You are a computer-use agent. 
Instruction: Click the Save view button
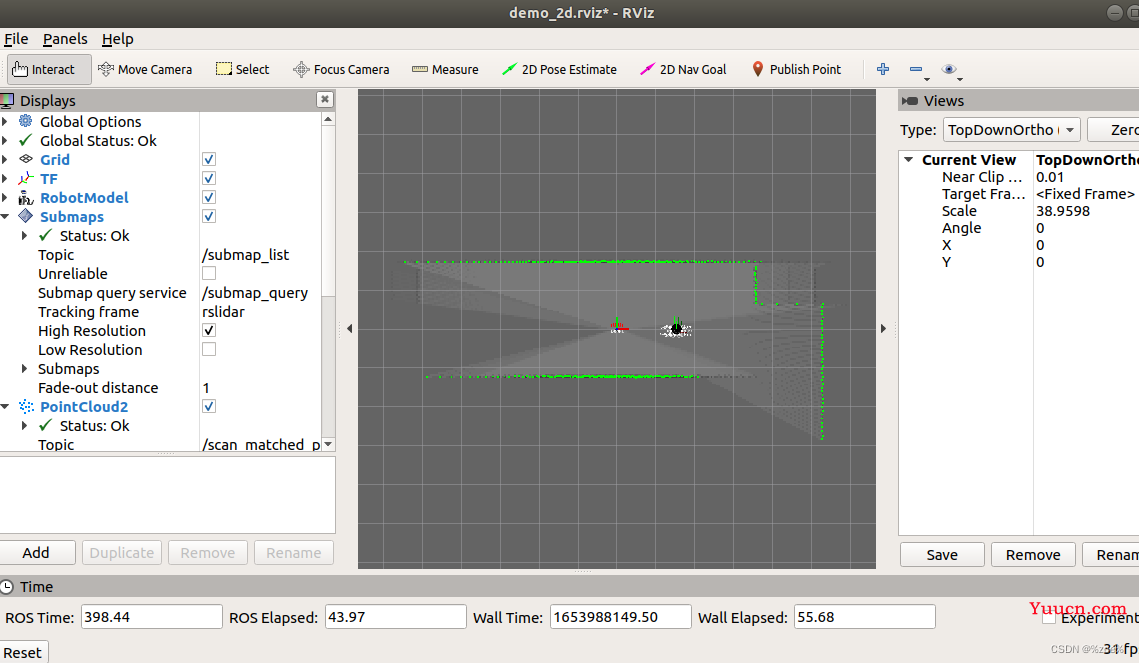[942, 555]
